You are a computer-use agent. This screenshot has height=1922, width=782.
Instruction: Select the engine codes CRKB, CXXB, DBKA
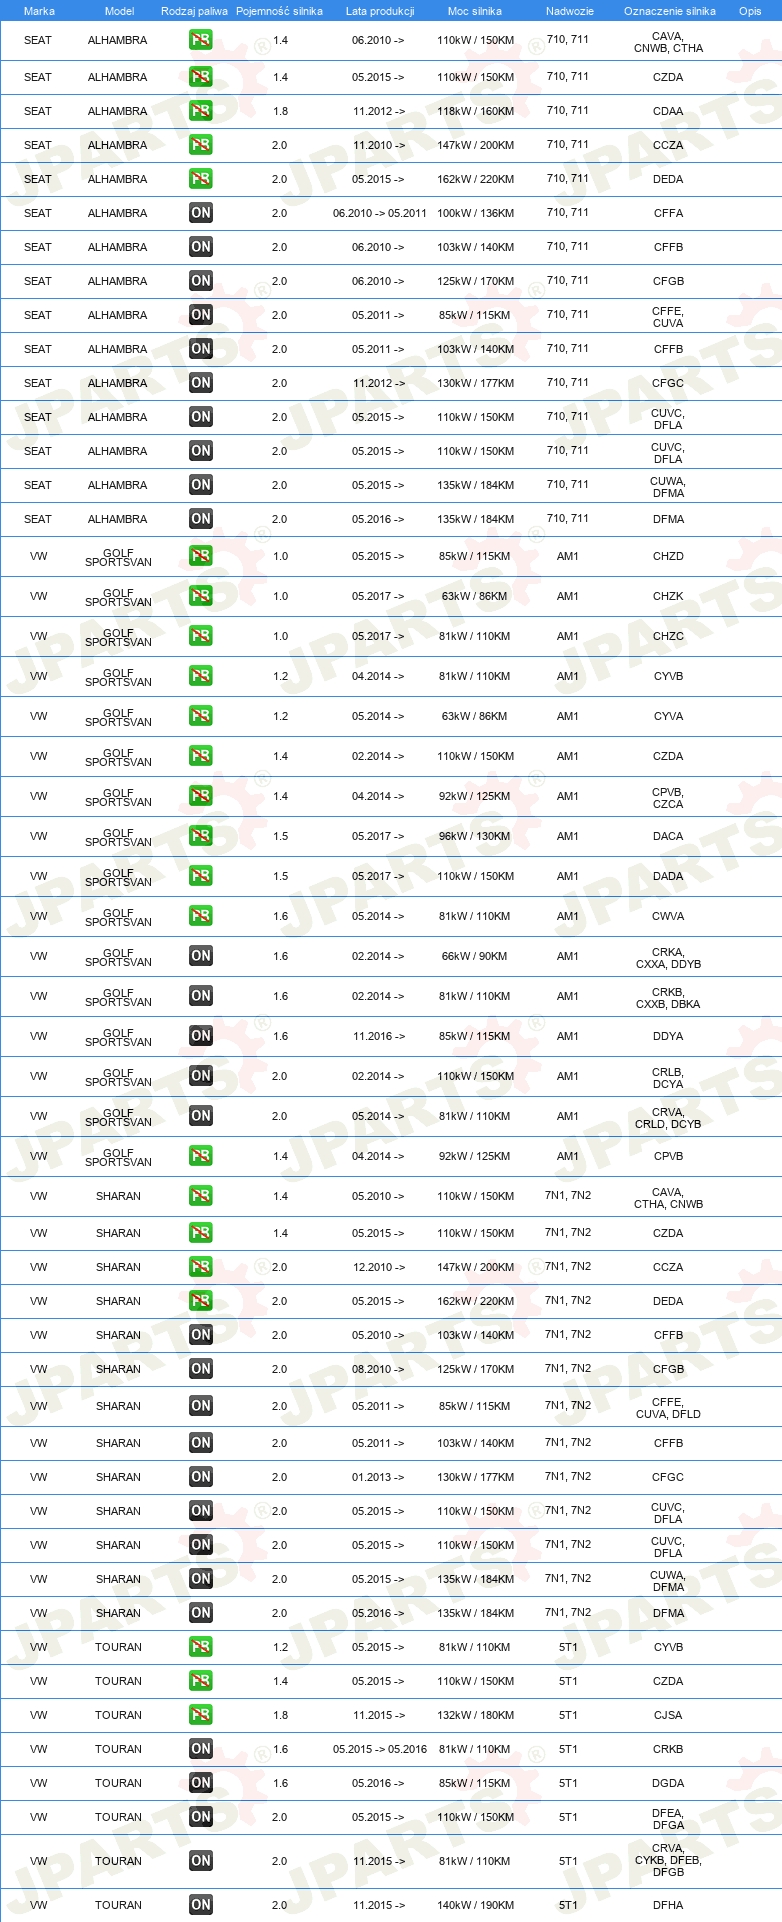(668, 998)
